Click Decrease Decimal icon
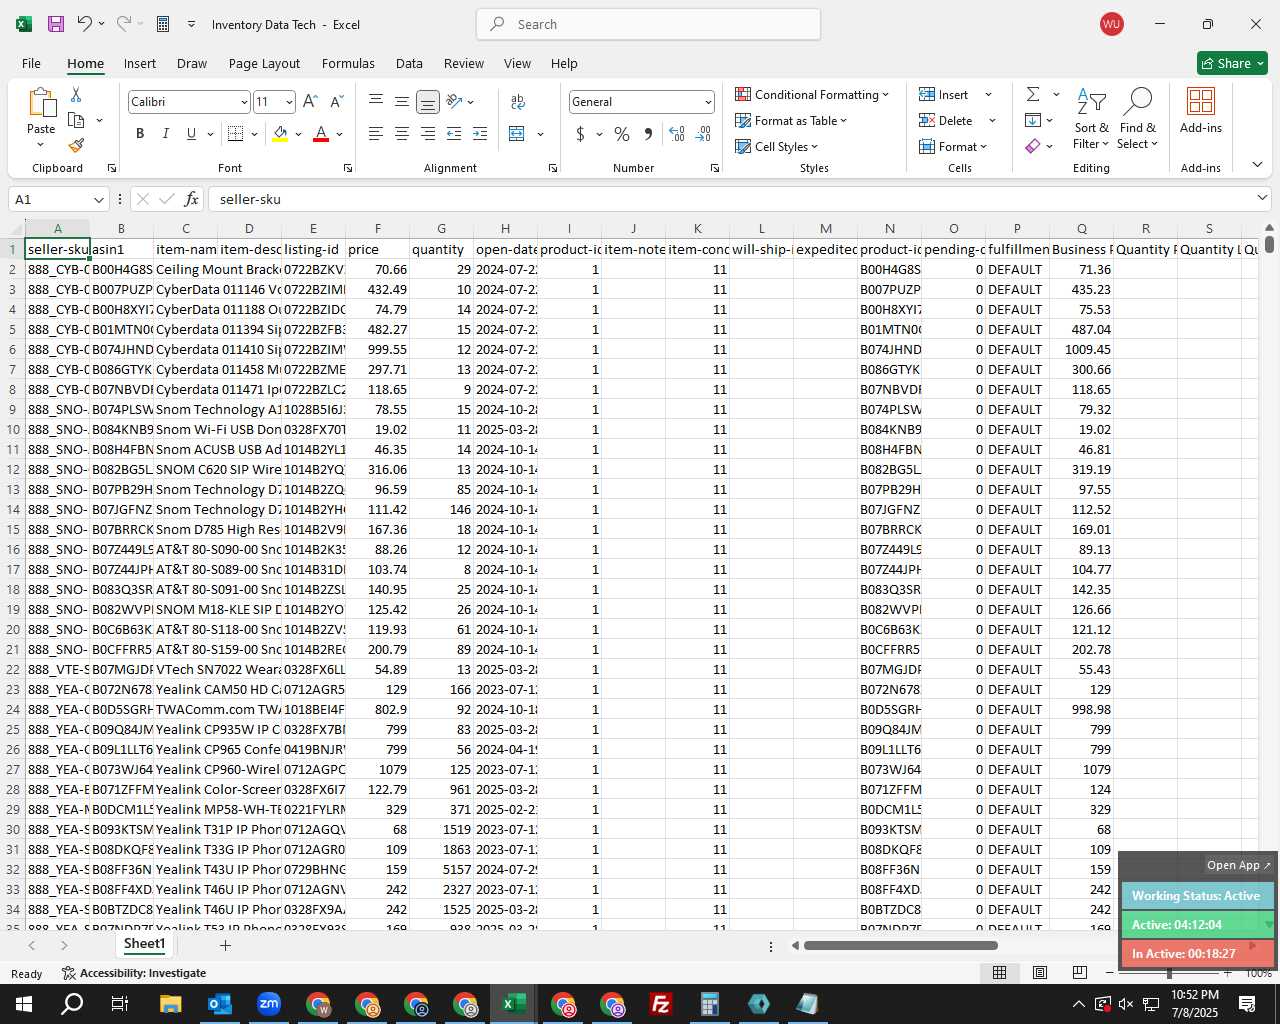This screenshot has height=1024, width=1280. [703, 134]
